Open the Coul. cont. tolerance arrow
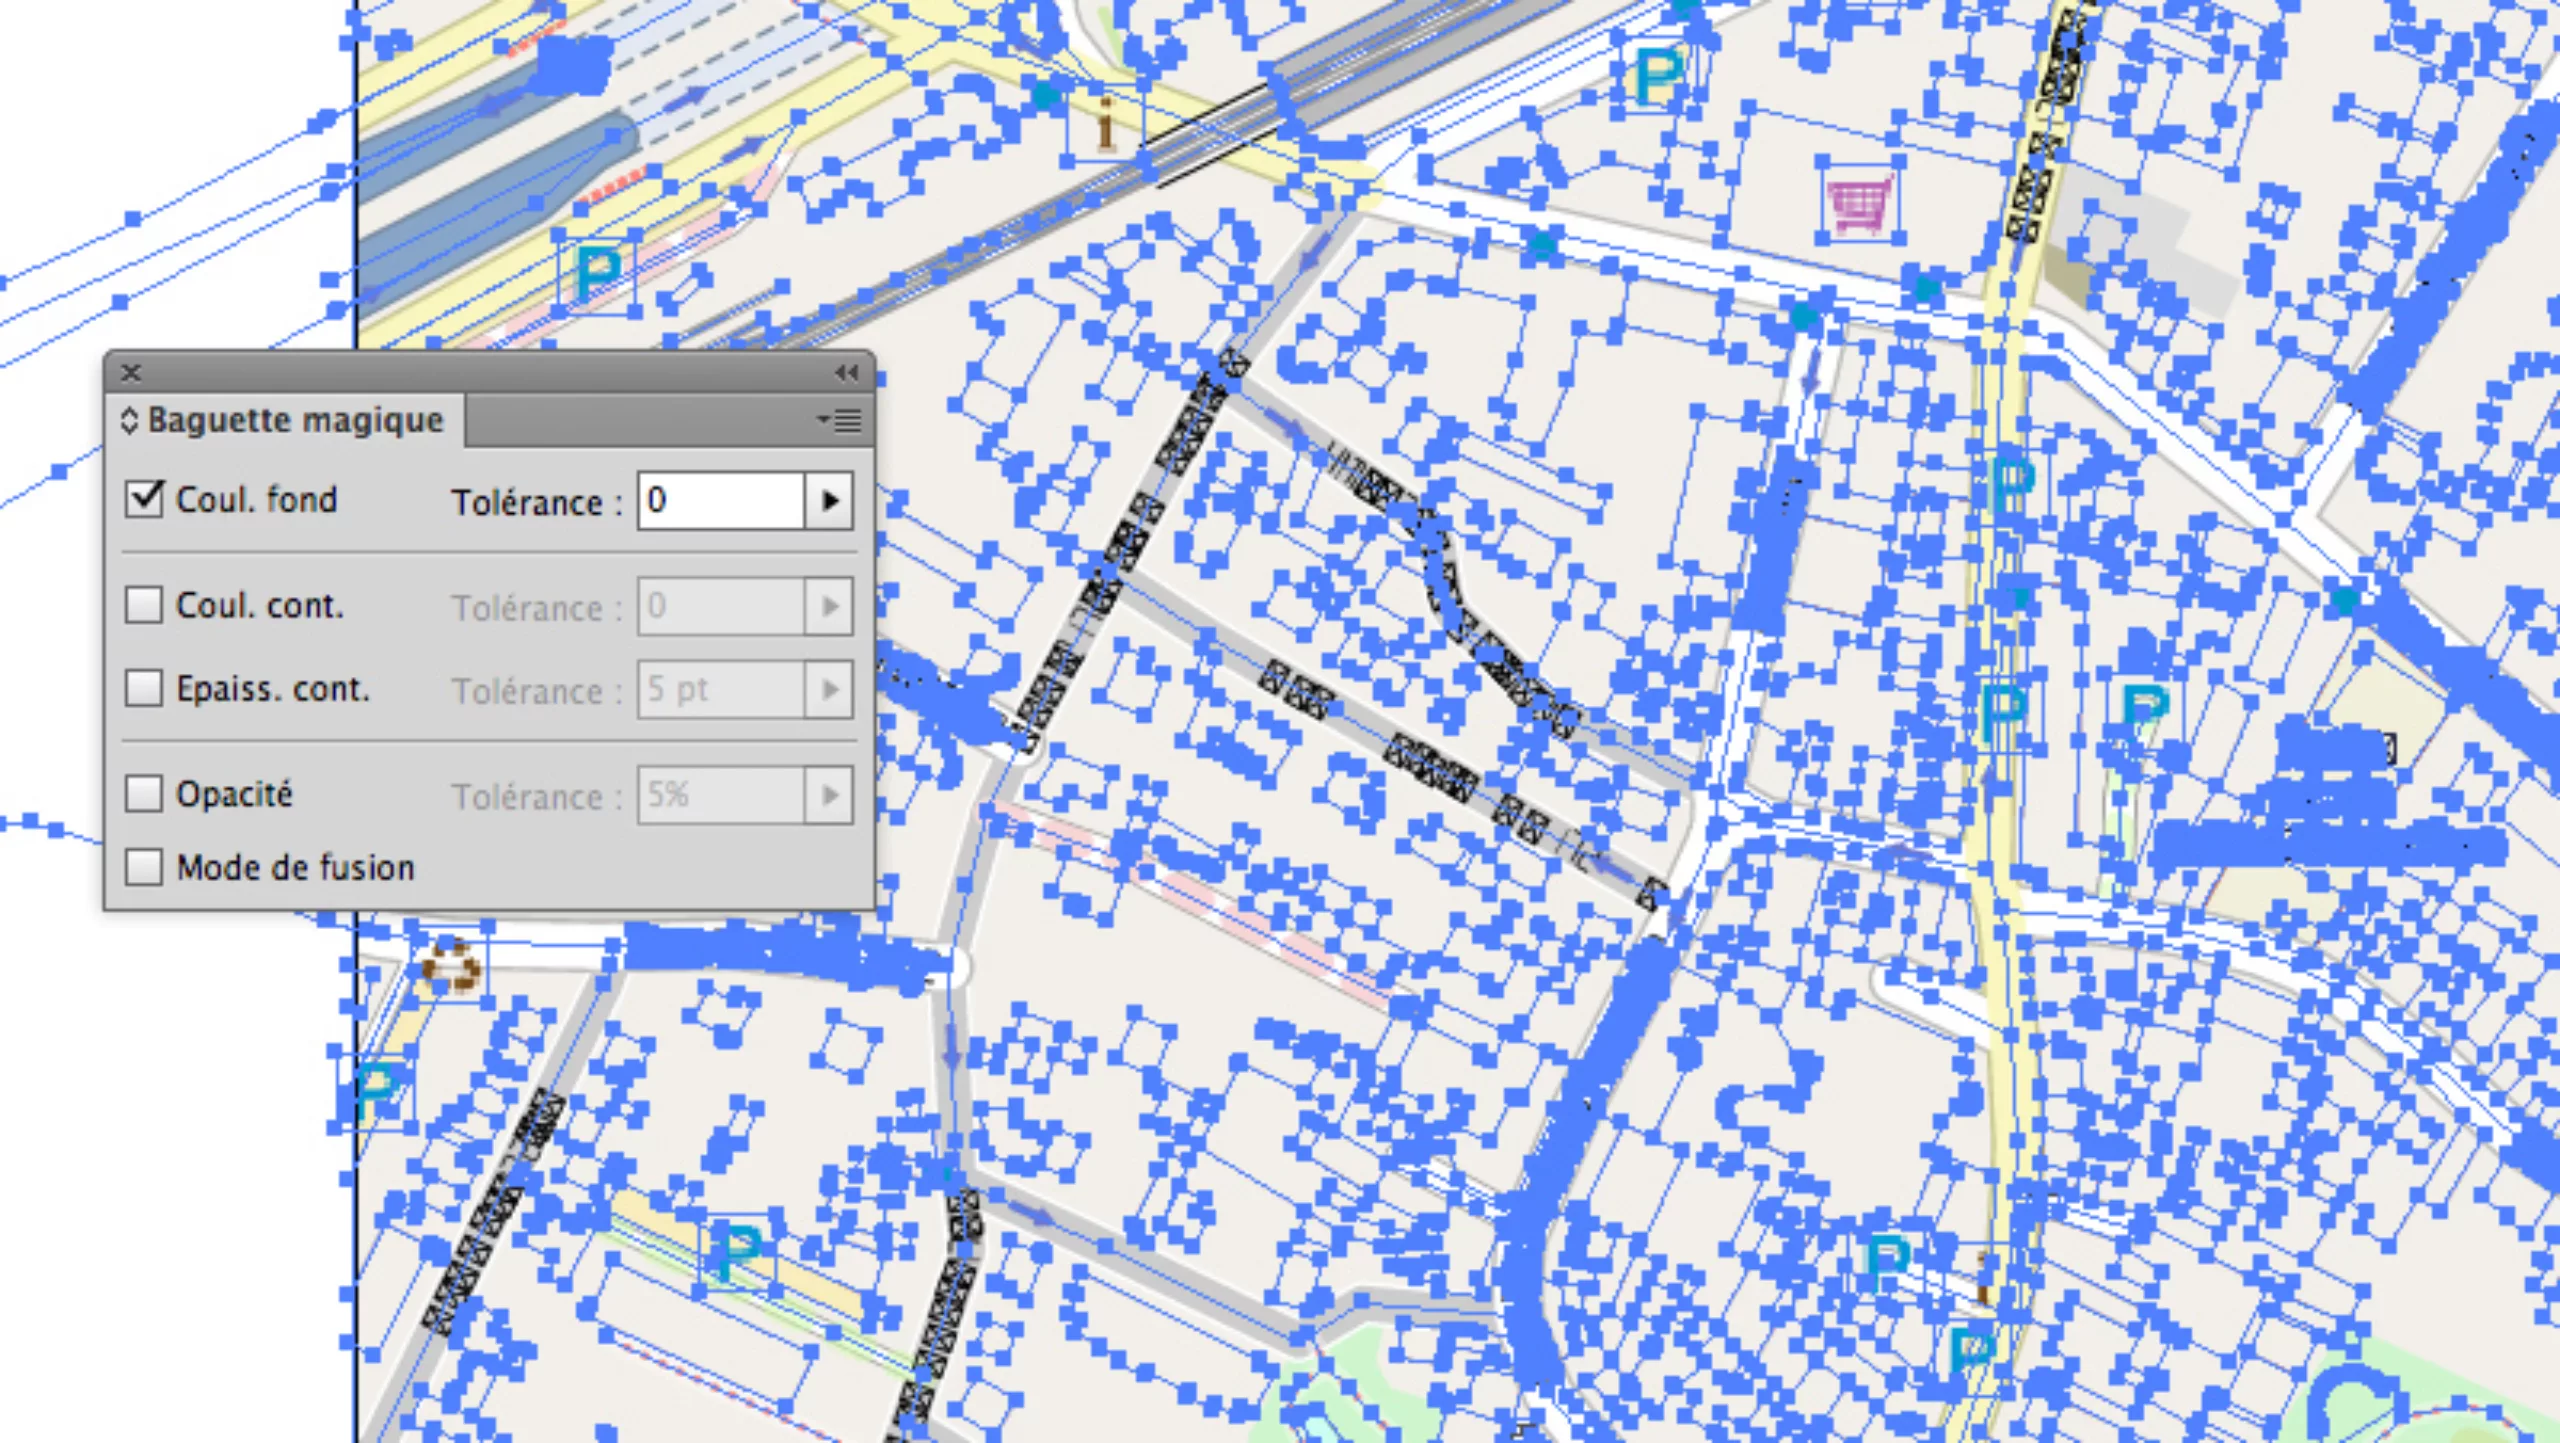The height and width of the screenshot is (1443, 2560). pos(829,606)
